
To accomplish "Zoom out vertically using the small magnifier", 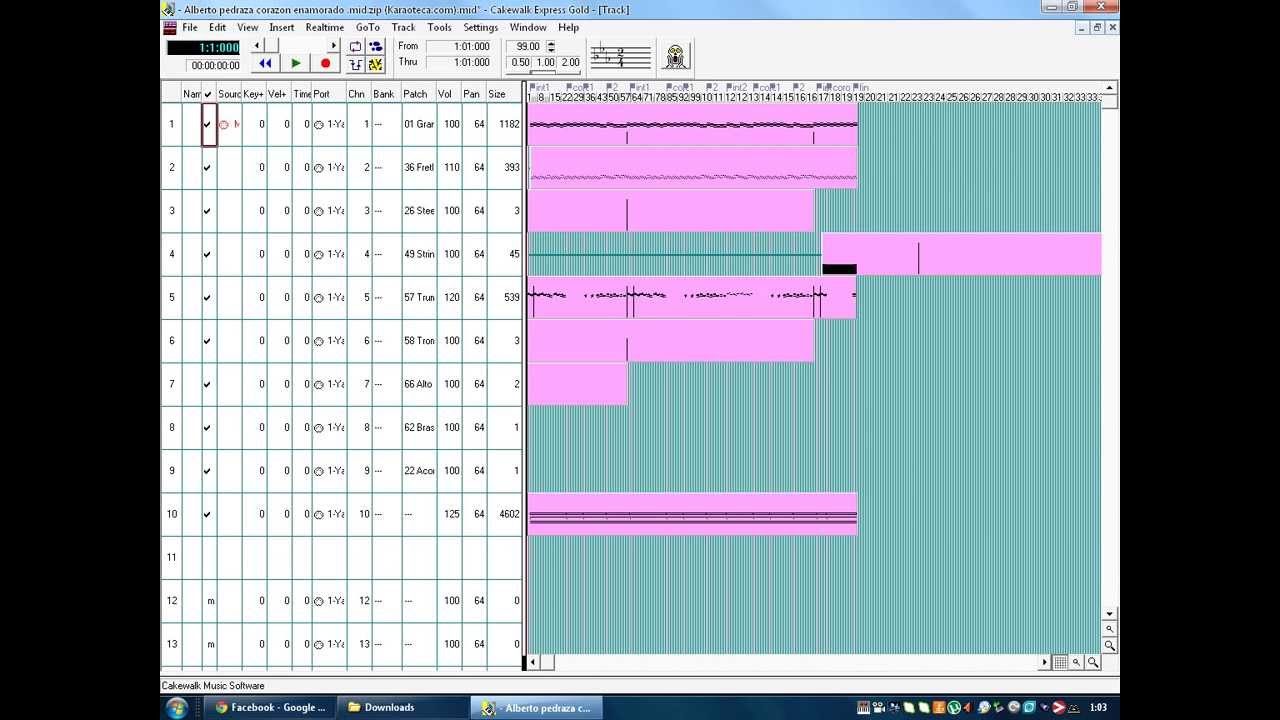I will (x=1109, y=629).
